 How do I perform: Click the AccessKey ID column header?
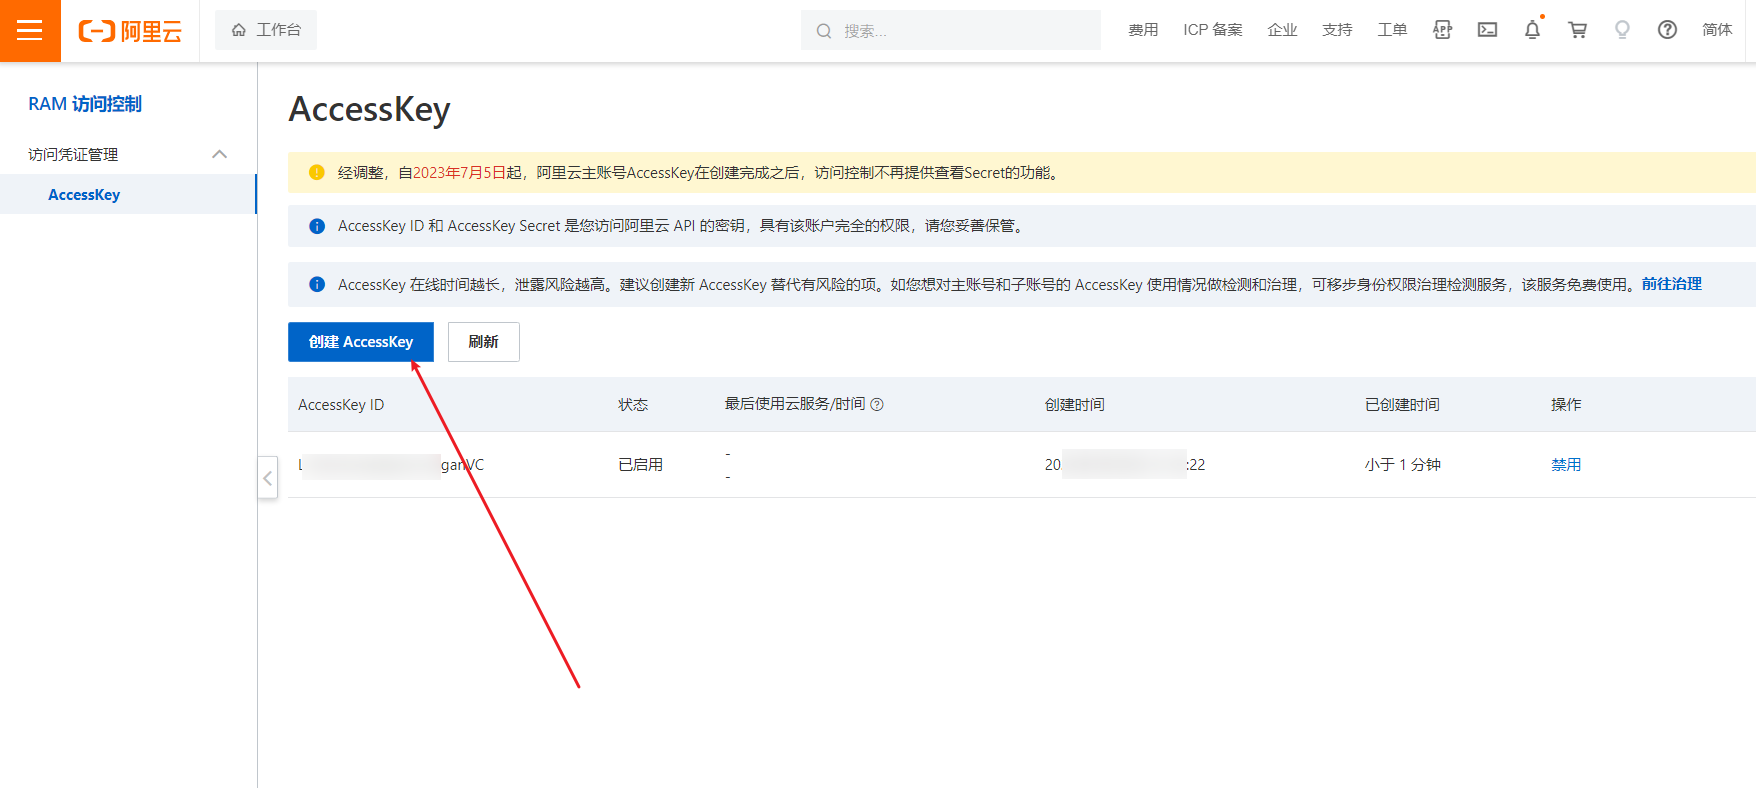point(341,405)
